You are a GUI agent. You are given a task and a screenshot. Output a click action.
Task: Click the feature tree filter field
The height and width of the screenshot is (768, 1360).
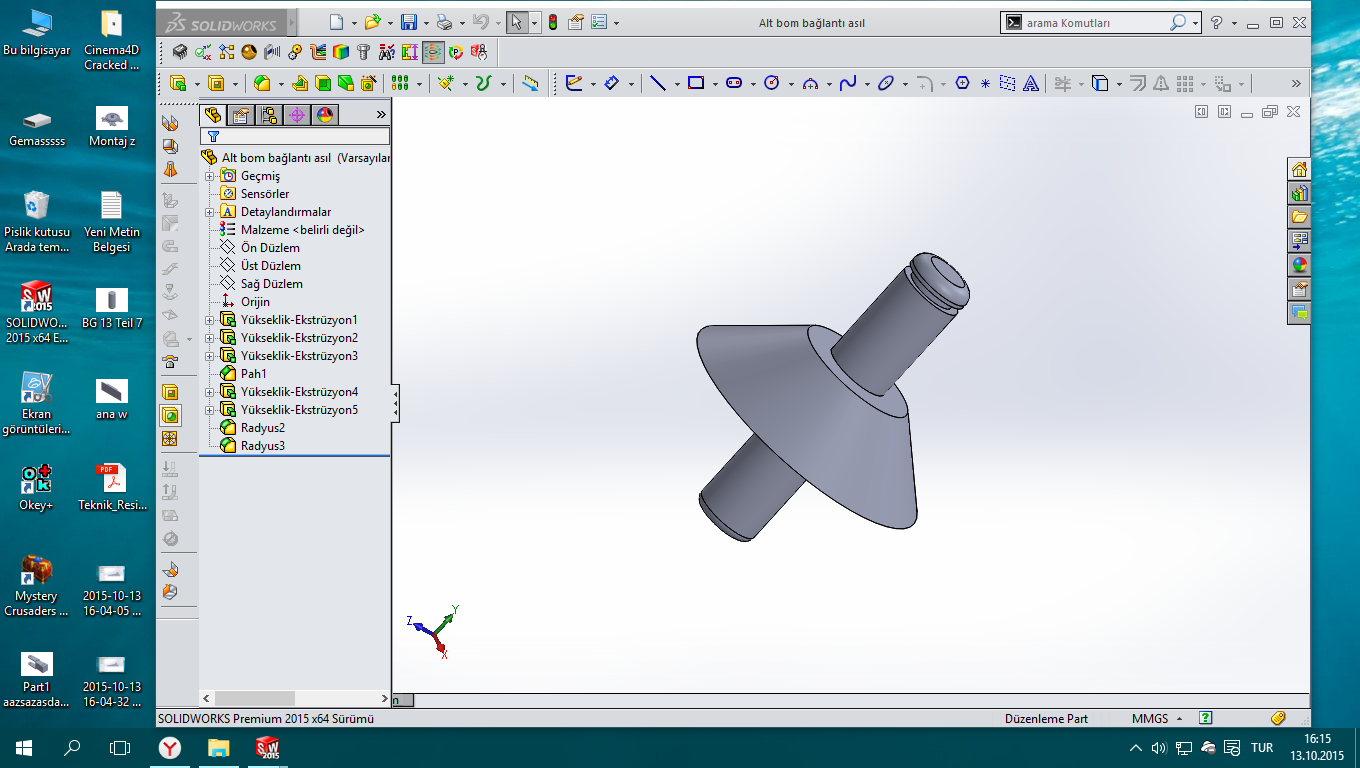295,136
